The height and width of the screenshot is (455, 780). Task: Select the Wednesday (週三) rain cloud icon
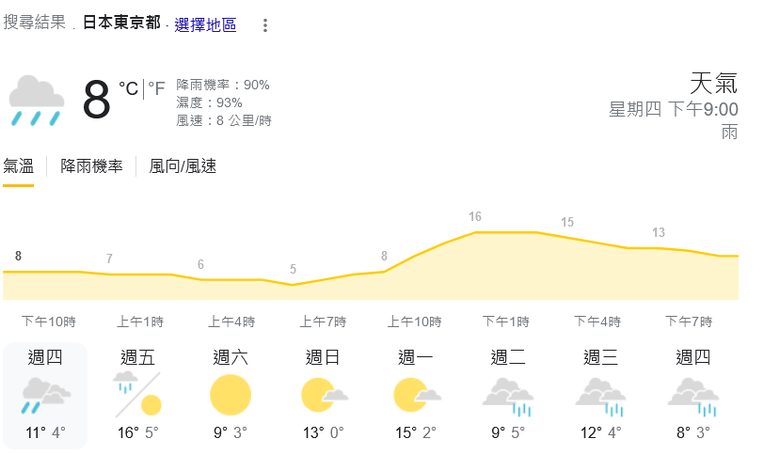point(600,396)
